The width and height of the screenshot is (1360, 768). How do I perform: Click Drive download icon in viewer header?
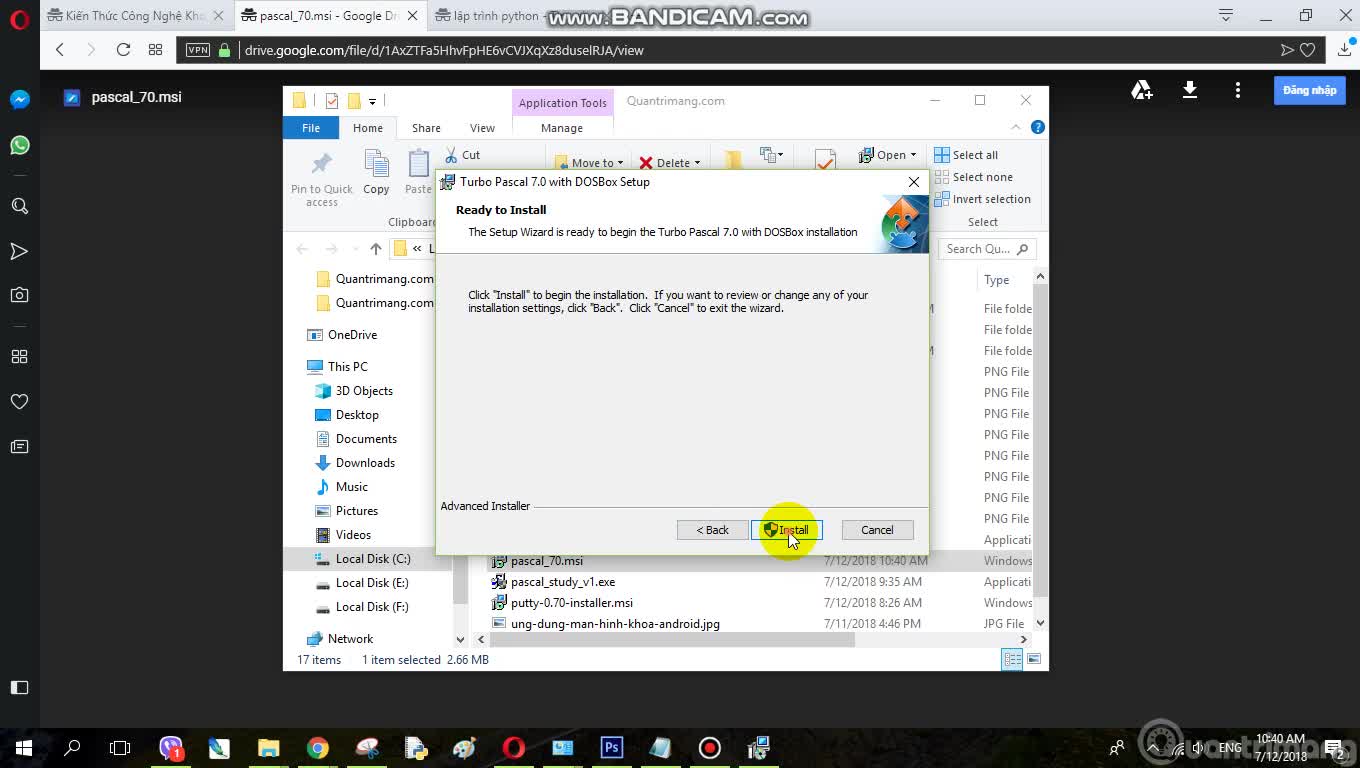pos(1190,90)
